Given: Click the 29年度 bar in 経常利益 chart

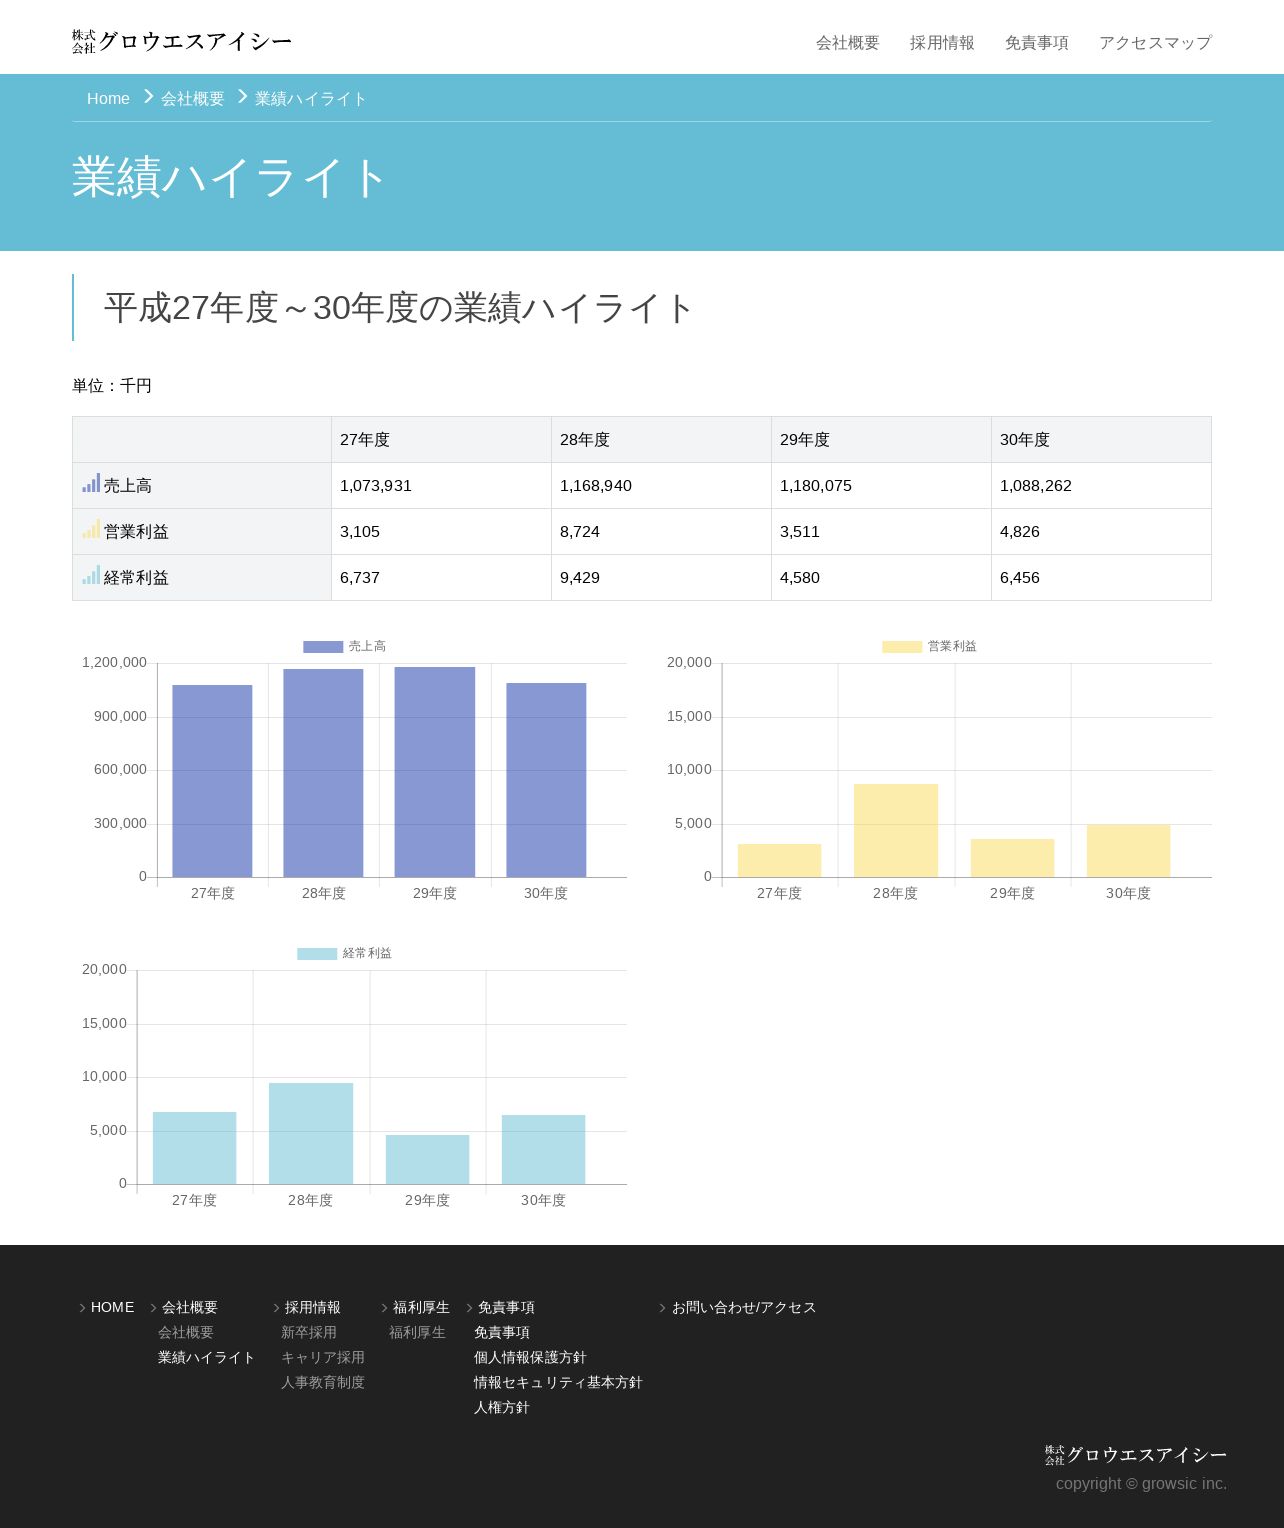Looking at the screenshot, I should [427, 1159].
